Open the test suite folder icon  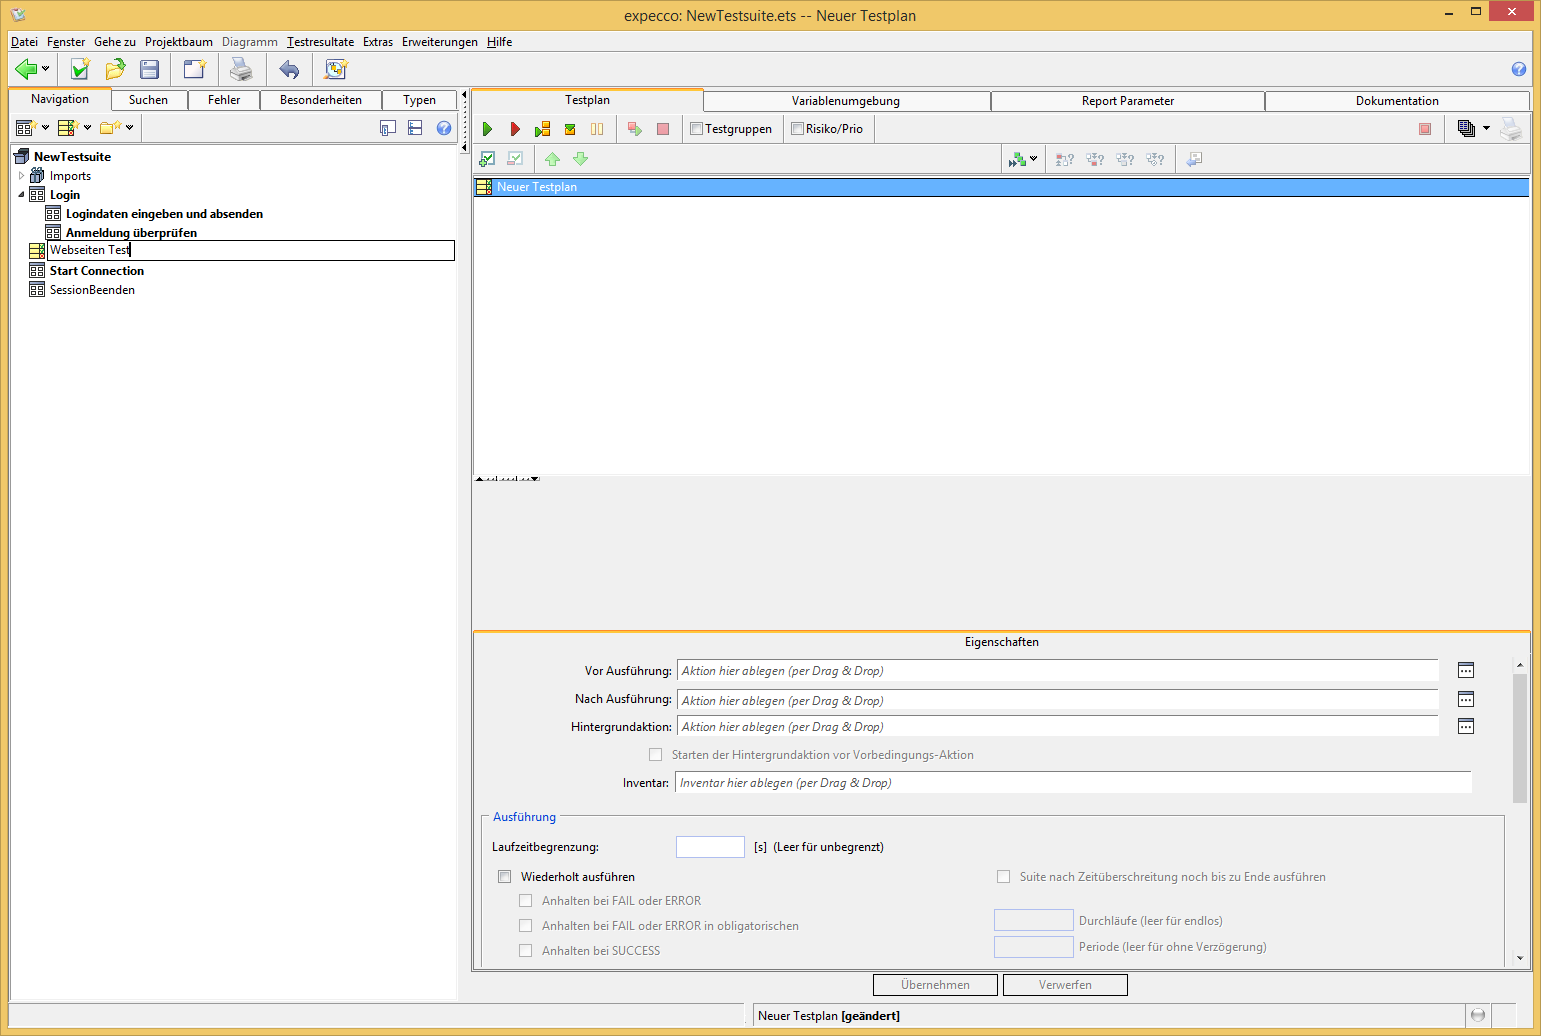115,69
